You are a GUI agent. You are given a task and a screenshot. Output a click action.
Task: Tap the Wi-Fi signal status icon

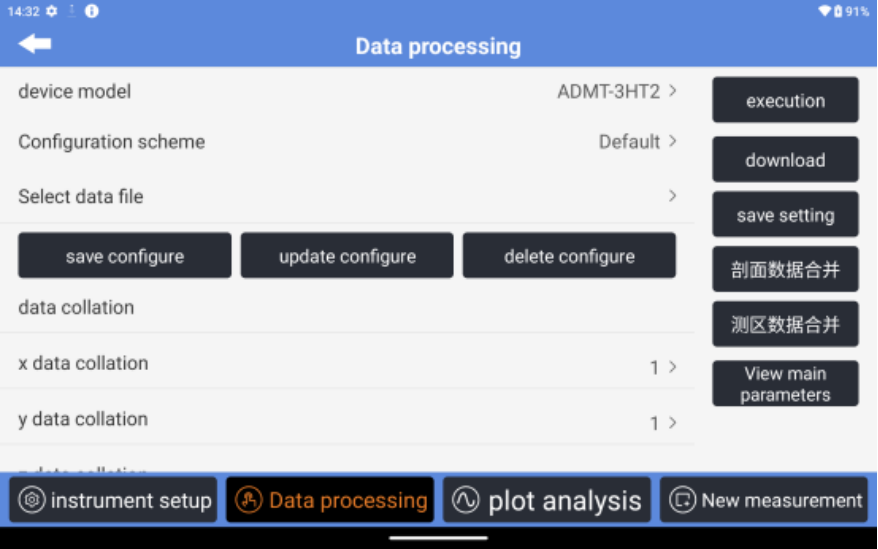tap(824, 11)
